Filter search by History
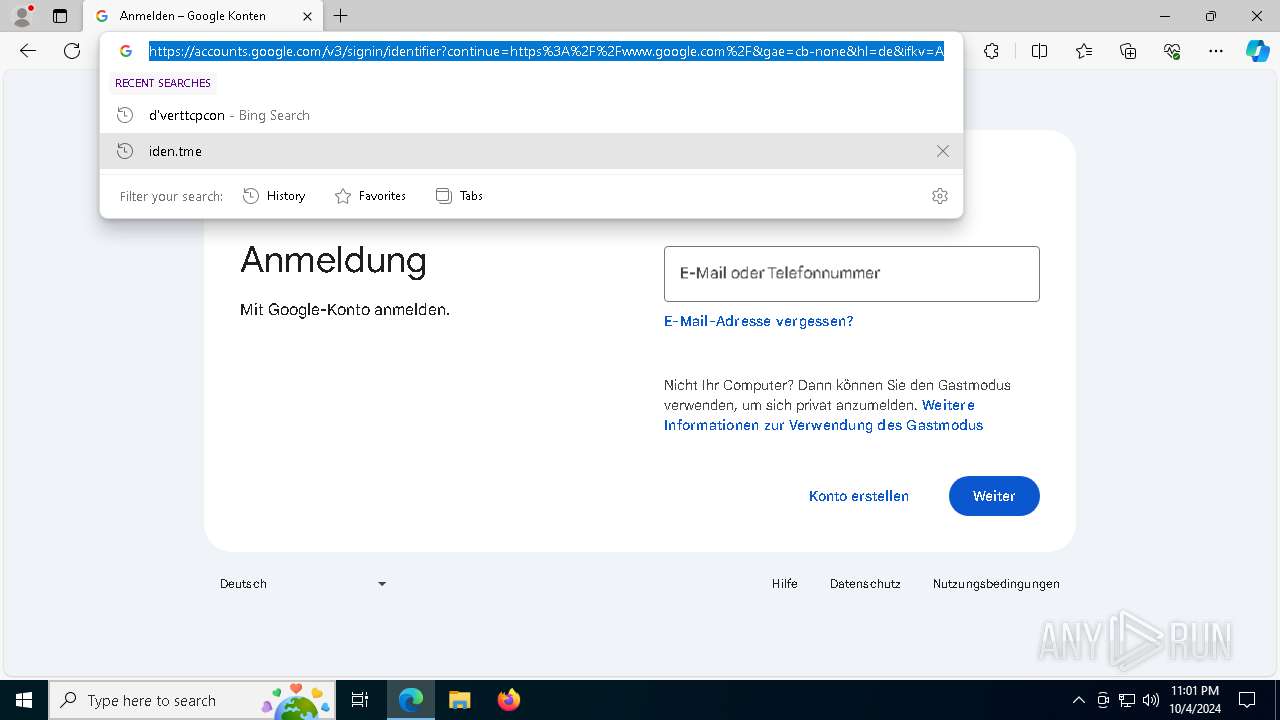Viewport: 1280px width, 720px height. [274, 196]
